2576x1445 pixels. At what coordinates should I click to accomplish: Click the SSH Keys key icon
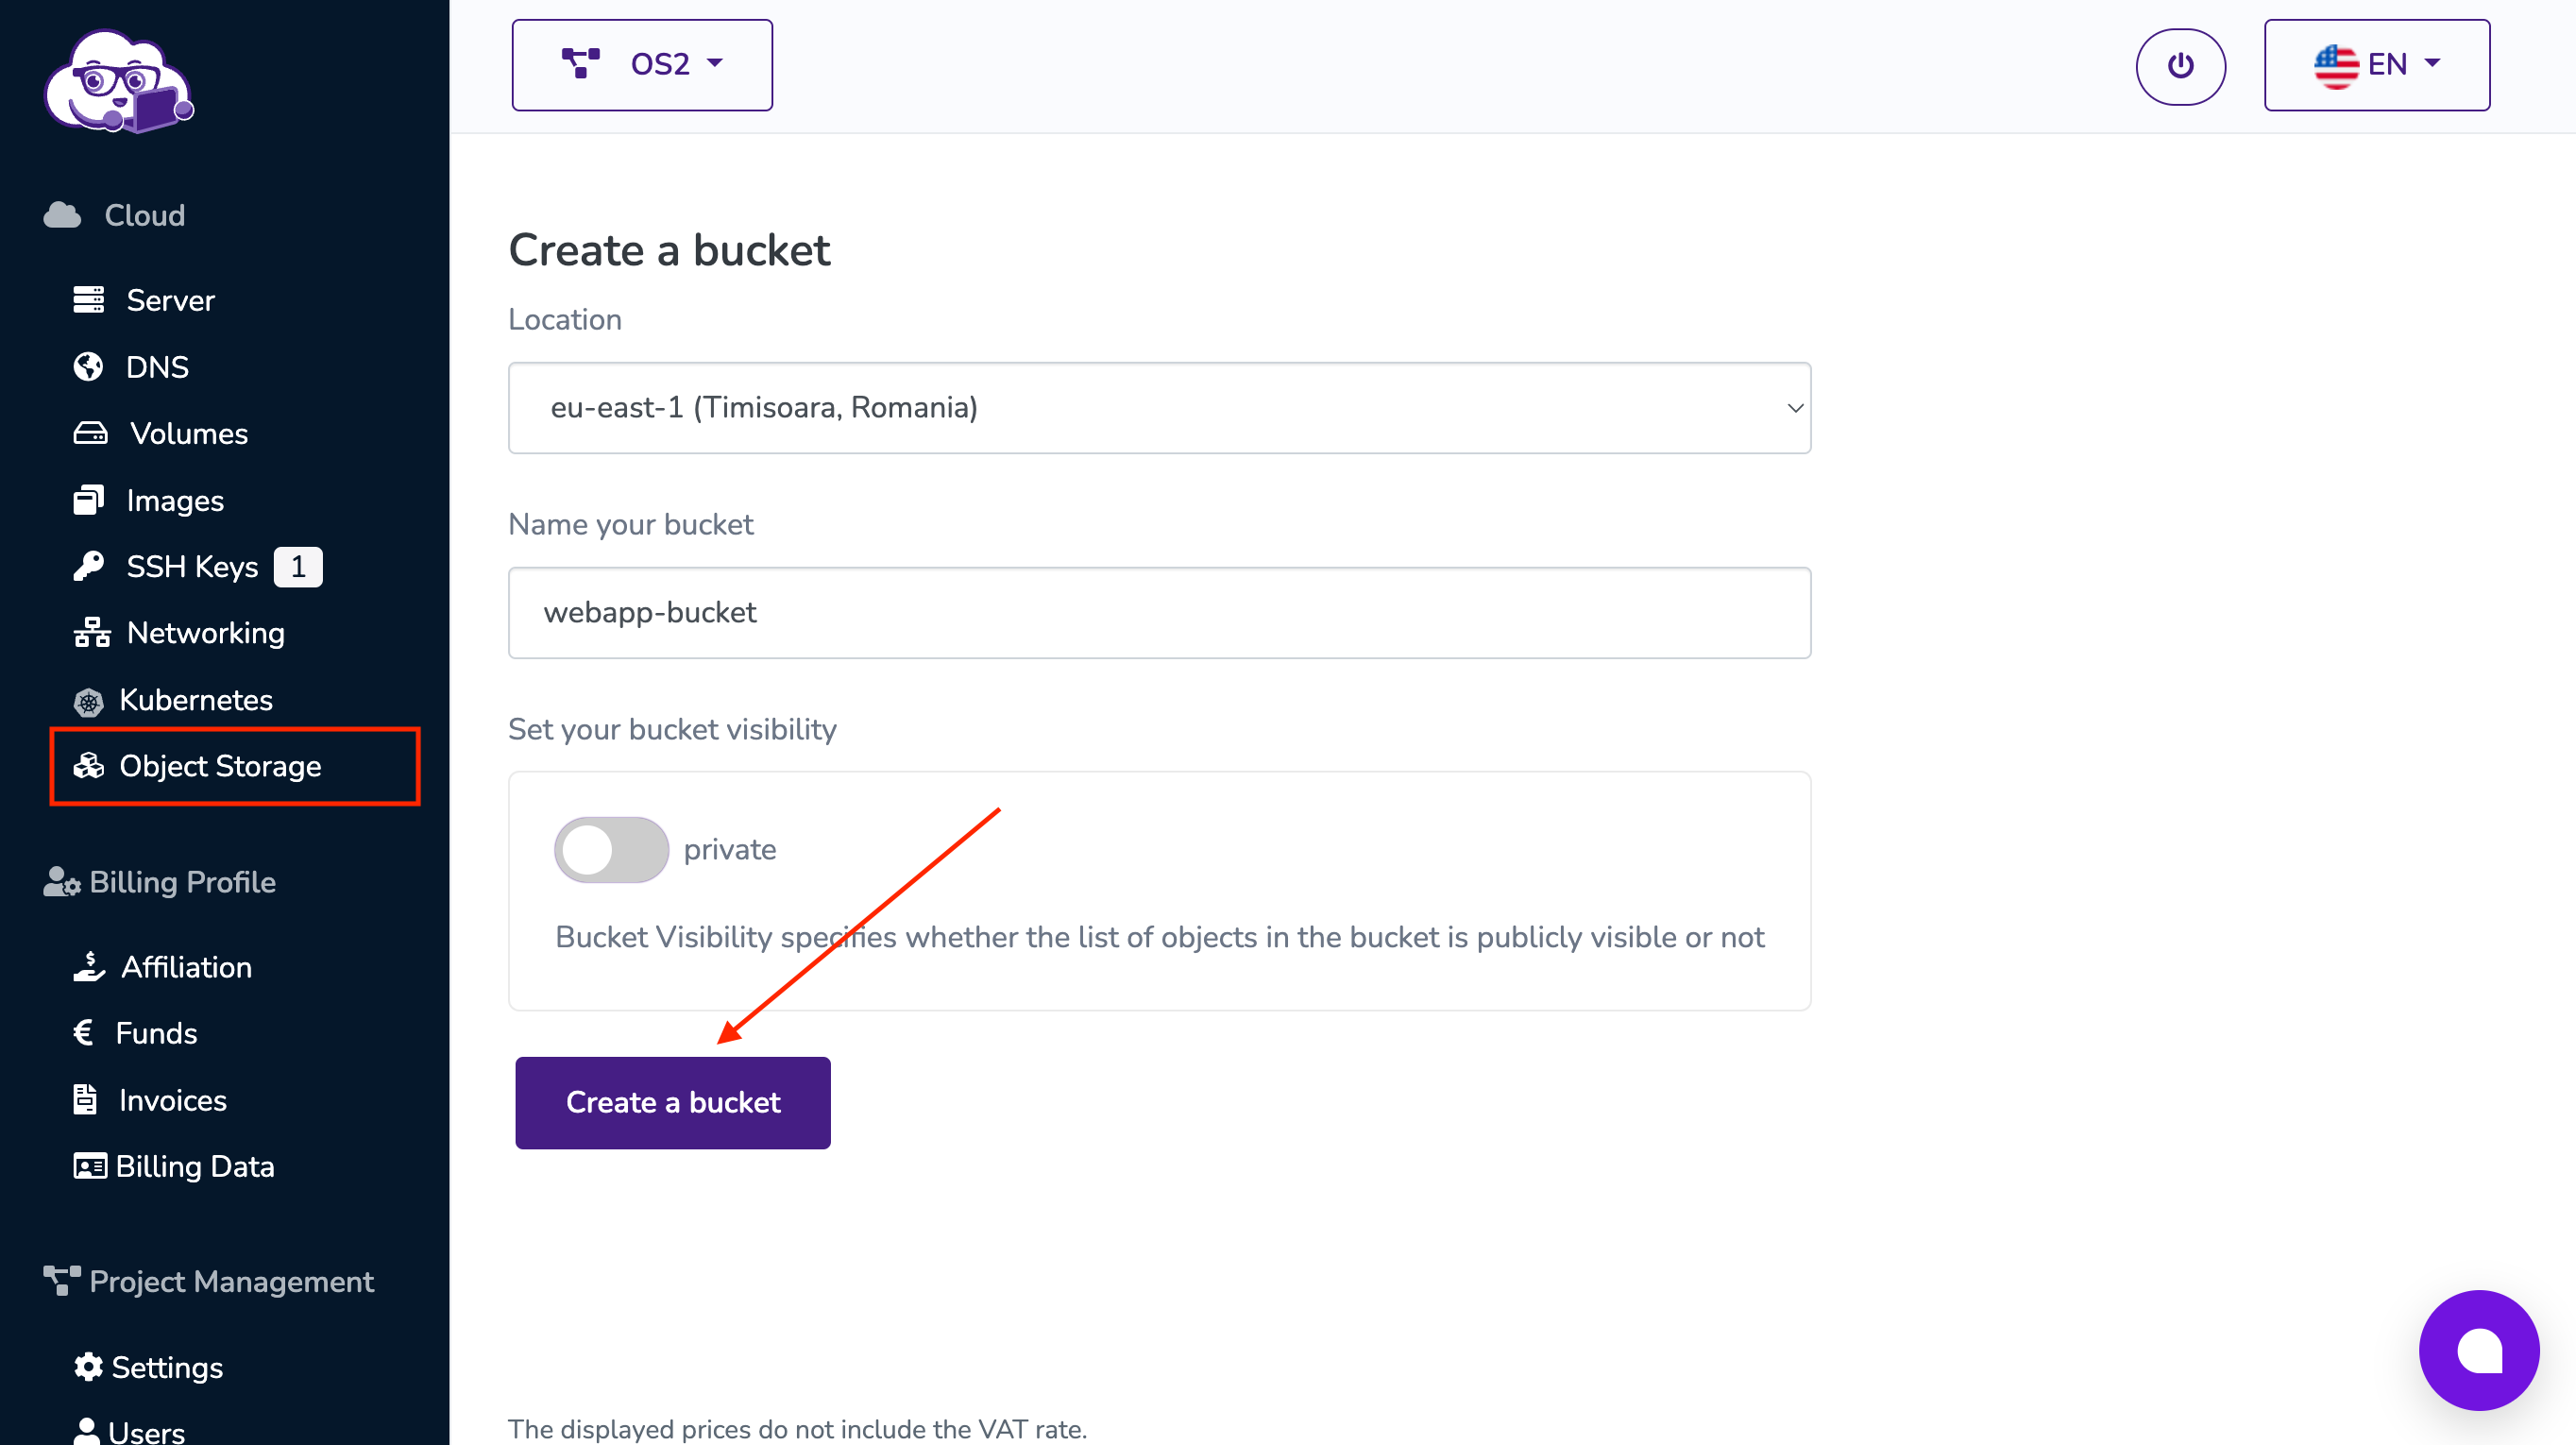[89, 566]
